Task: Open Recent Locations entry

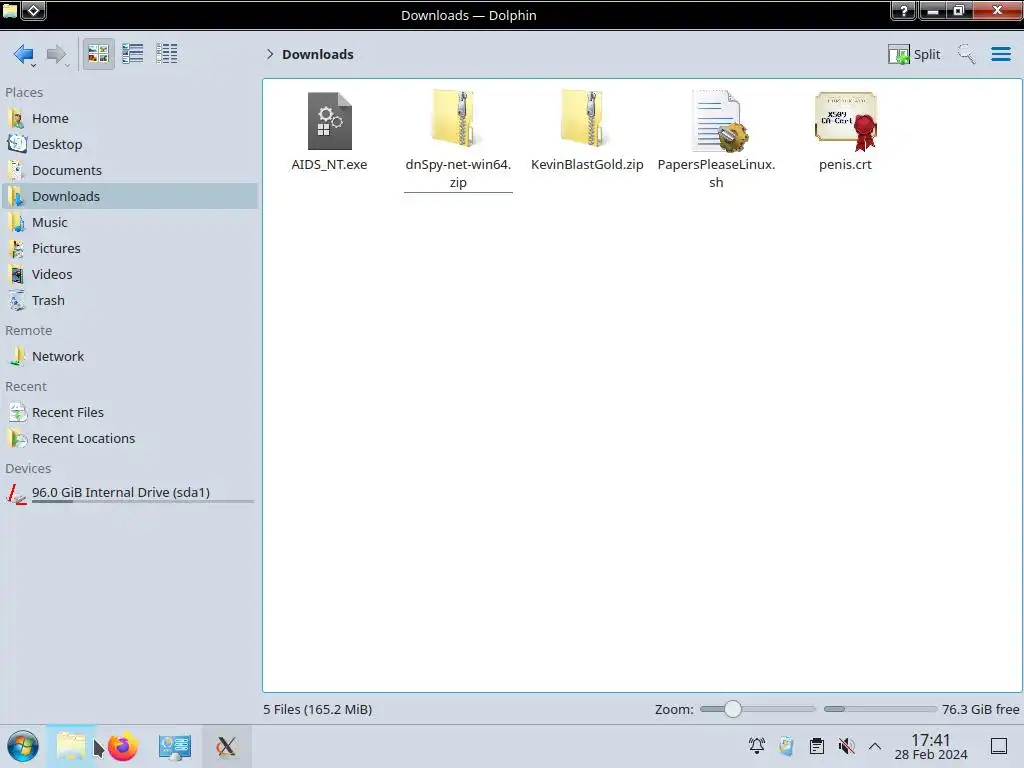Action: coord(129,439)
